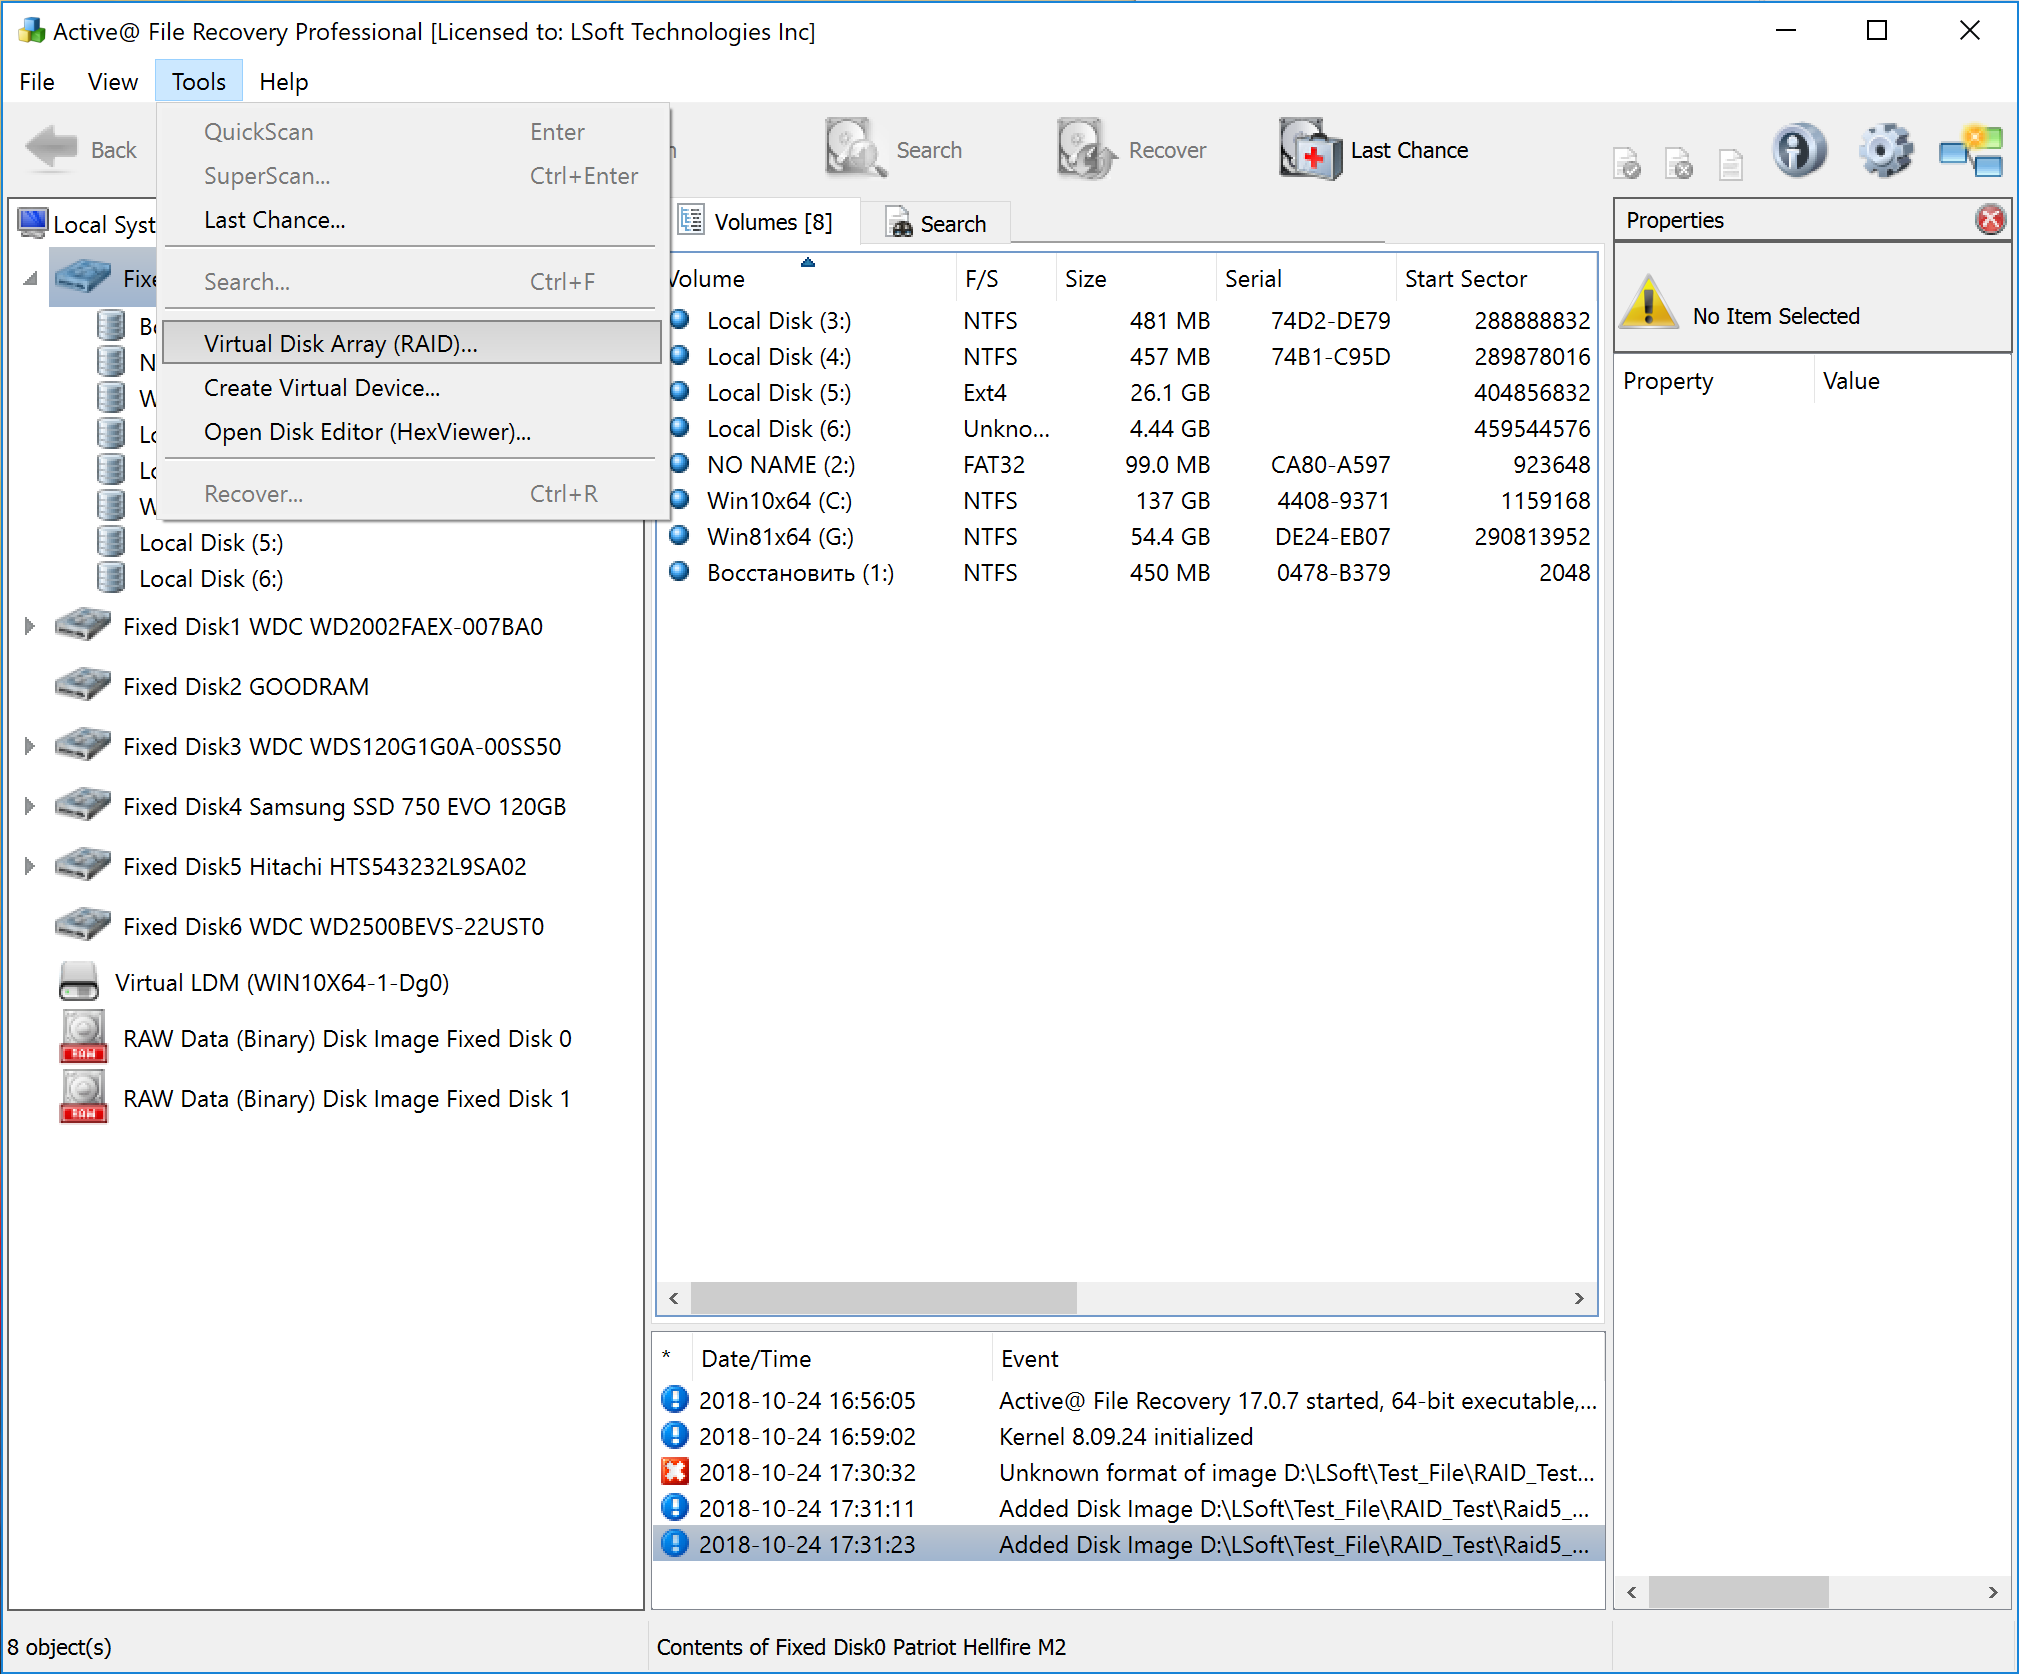This screenshot has height=1674, width=2019.
Task: Close the Properties panel with red X
Action: pyautogui.click(x=1991, y=219)
